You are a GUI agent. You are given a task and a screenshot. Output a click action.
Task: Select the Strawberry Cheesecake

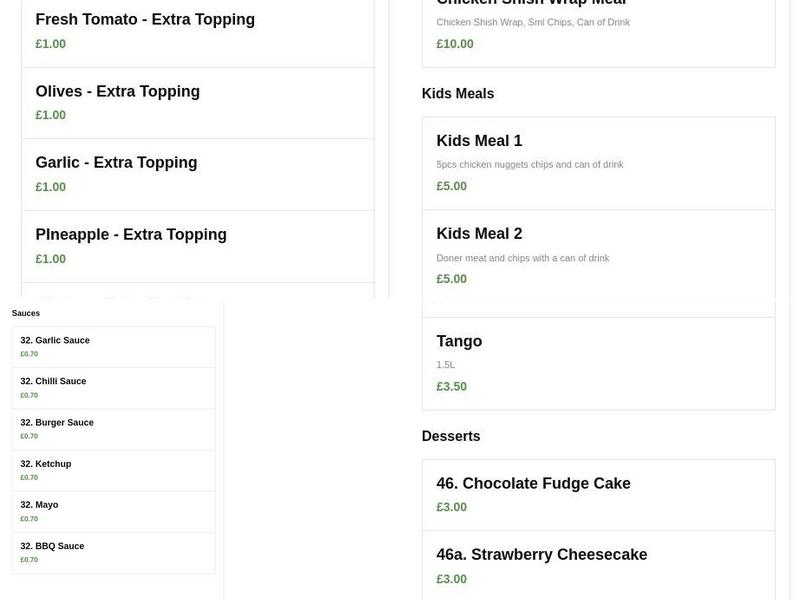click(541, 553)
